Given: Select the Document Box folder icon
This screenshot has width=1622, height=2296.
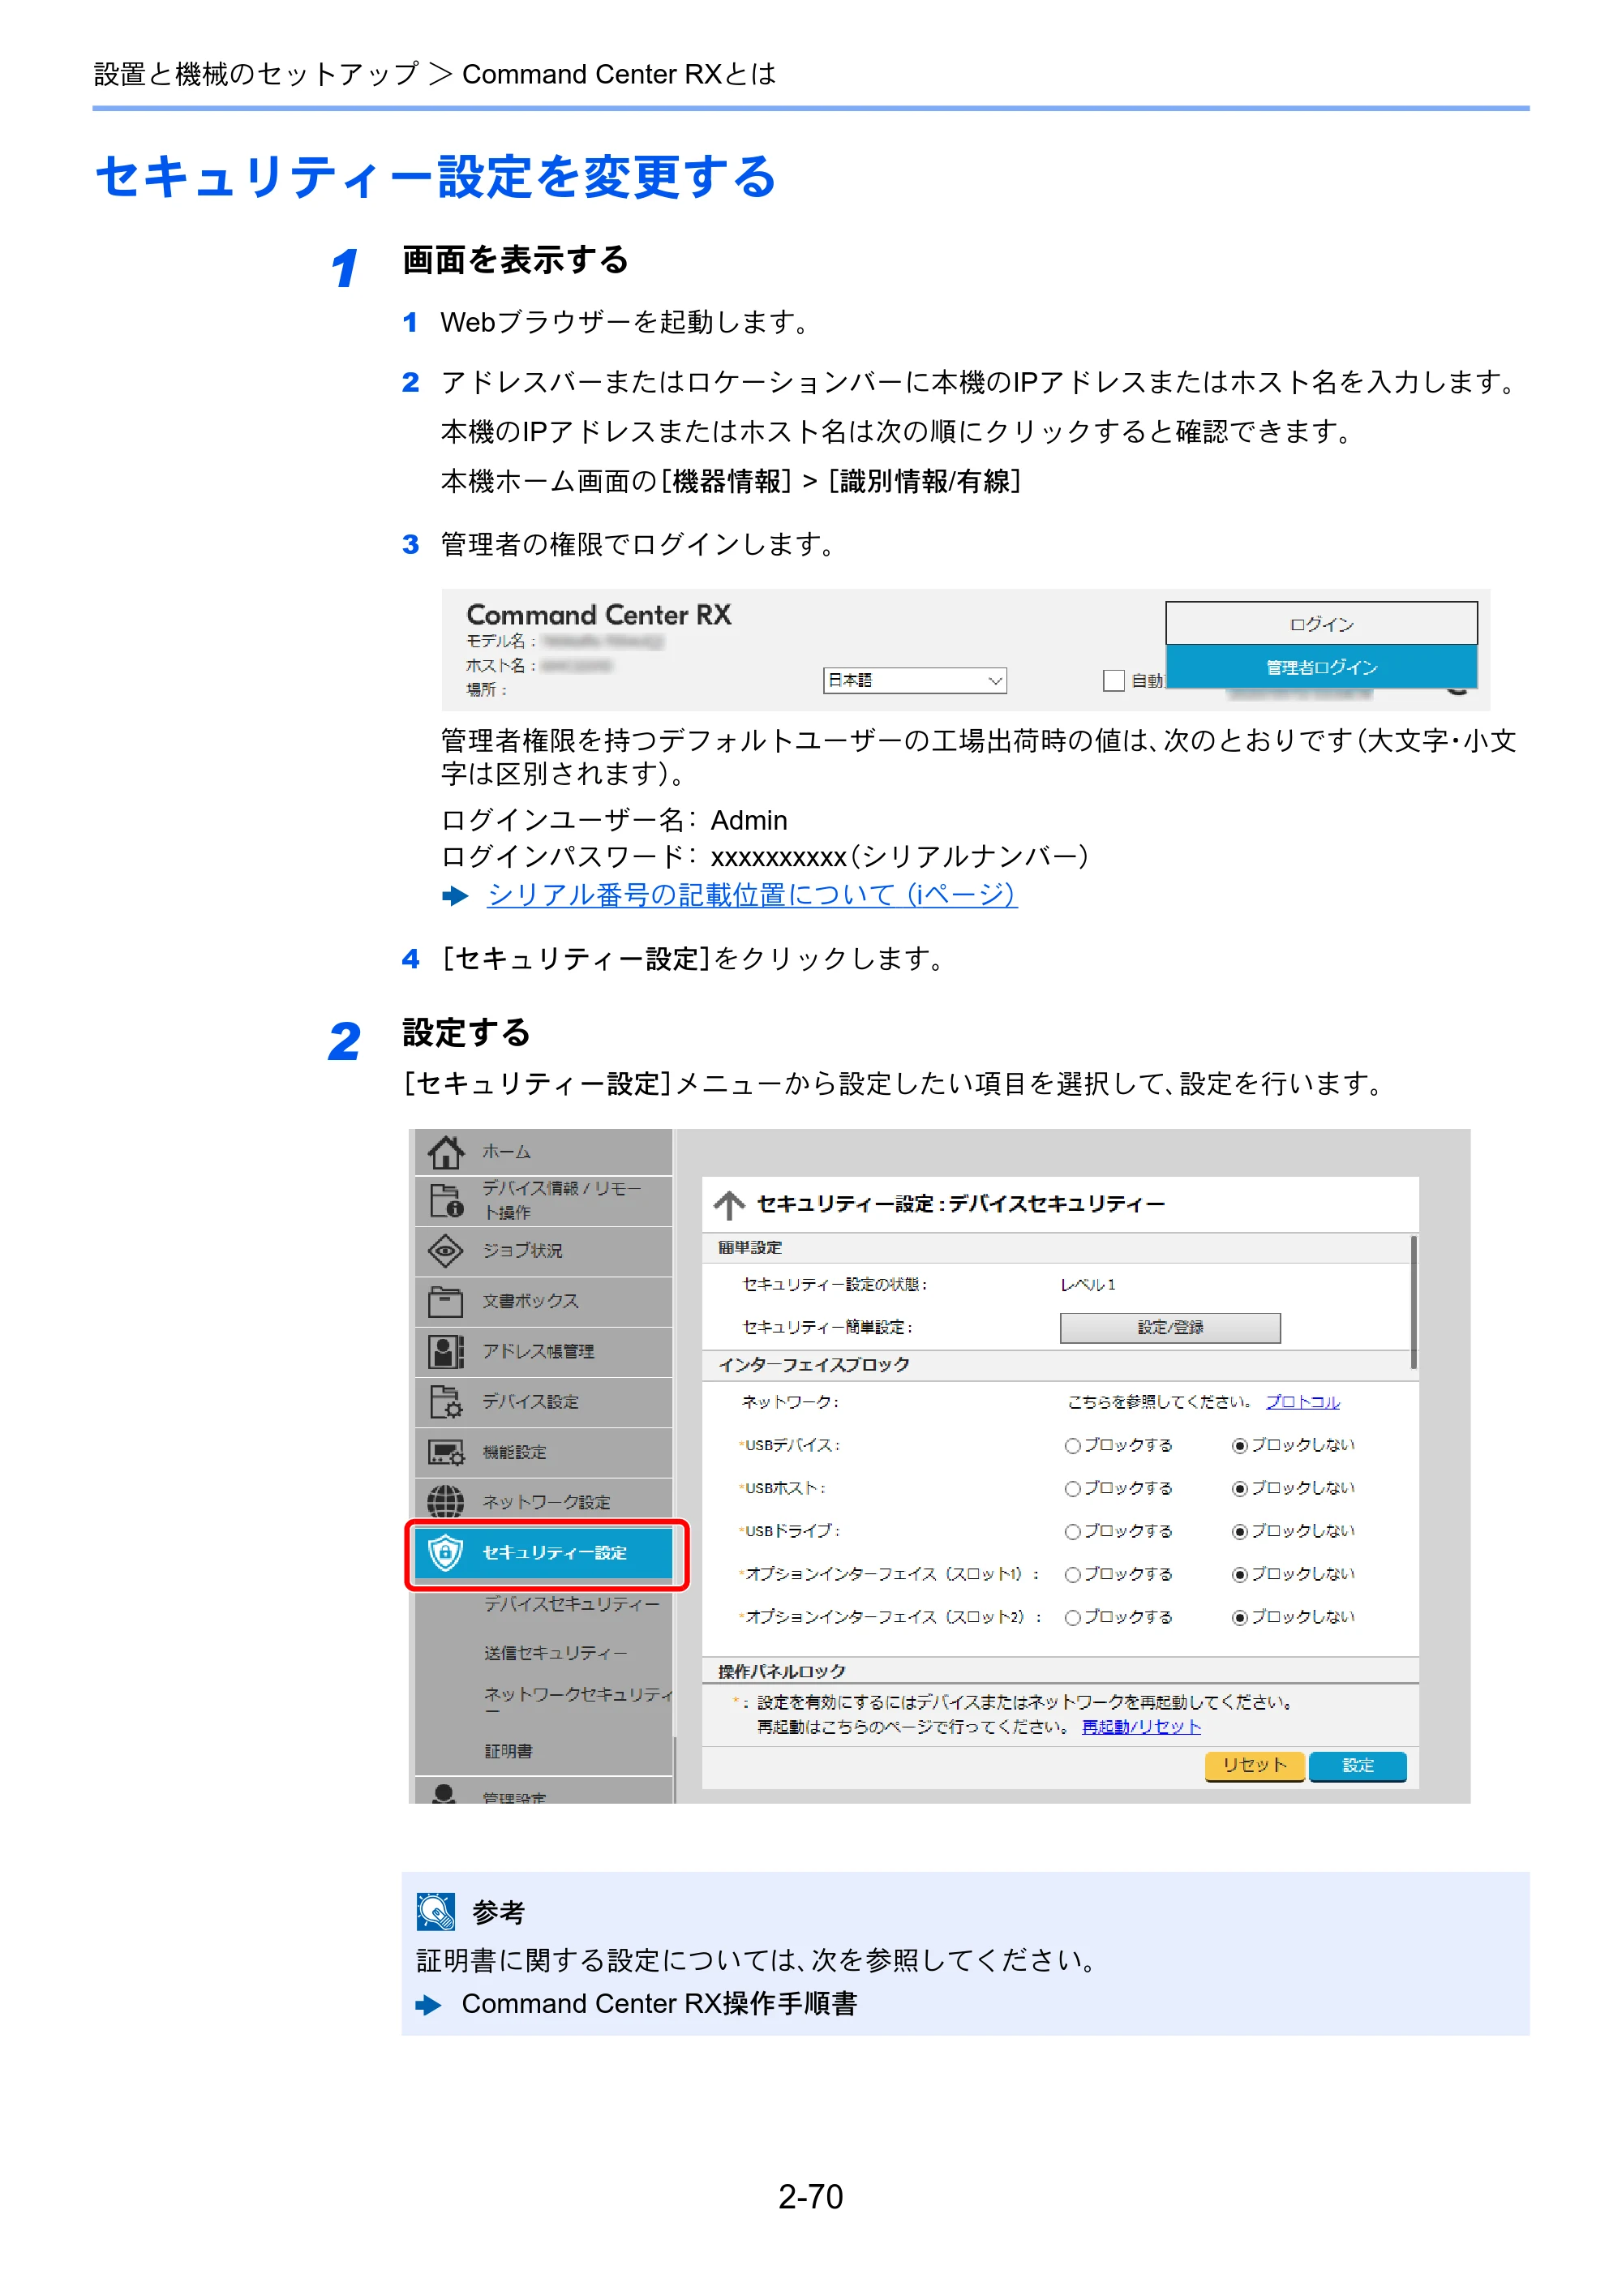Looking at the screenshot, I should coord(445,1301).
